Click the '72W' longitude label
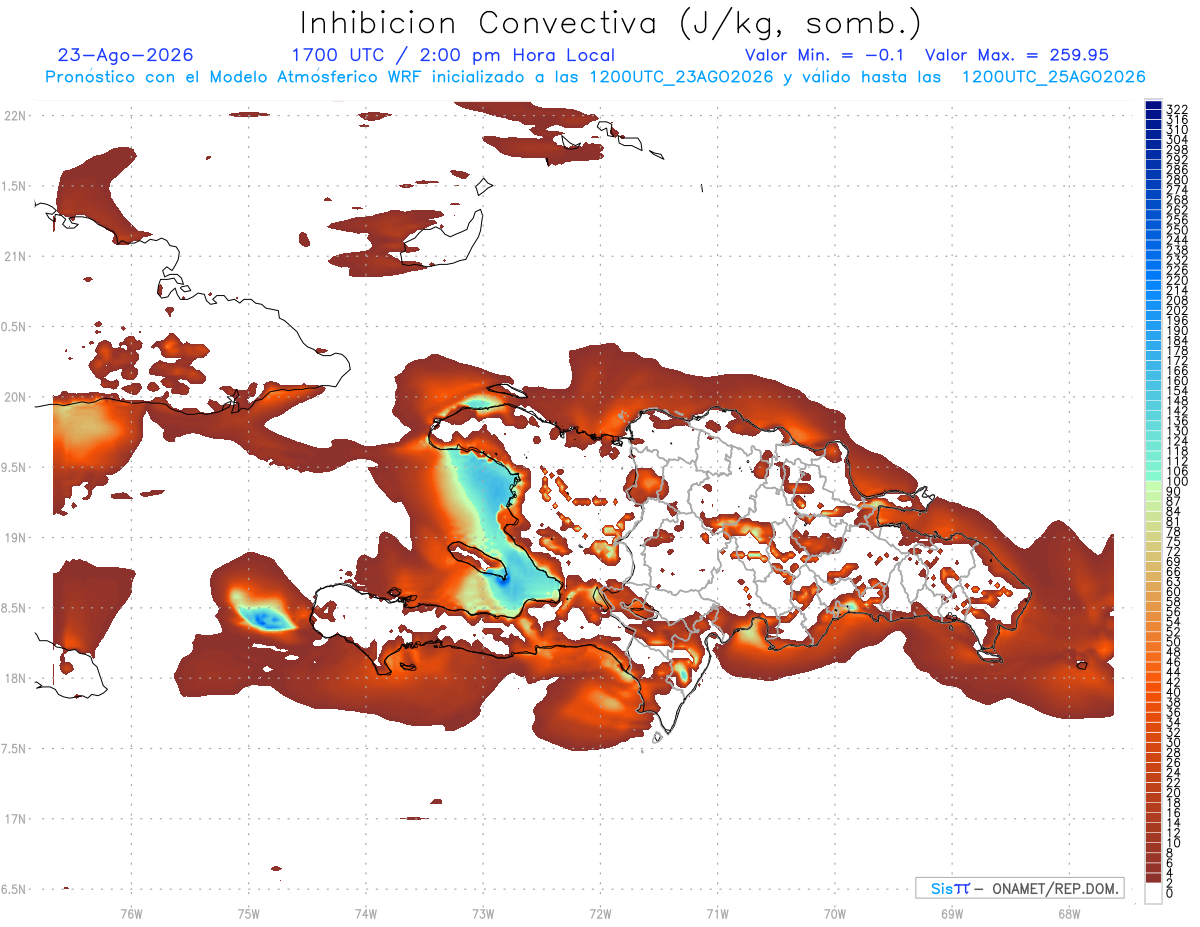Viewport: 1200px width, 927px height. tap(600, 913)
